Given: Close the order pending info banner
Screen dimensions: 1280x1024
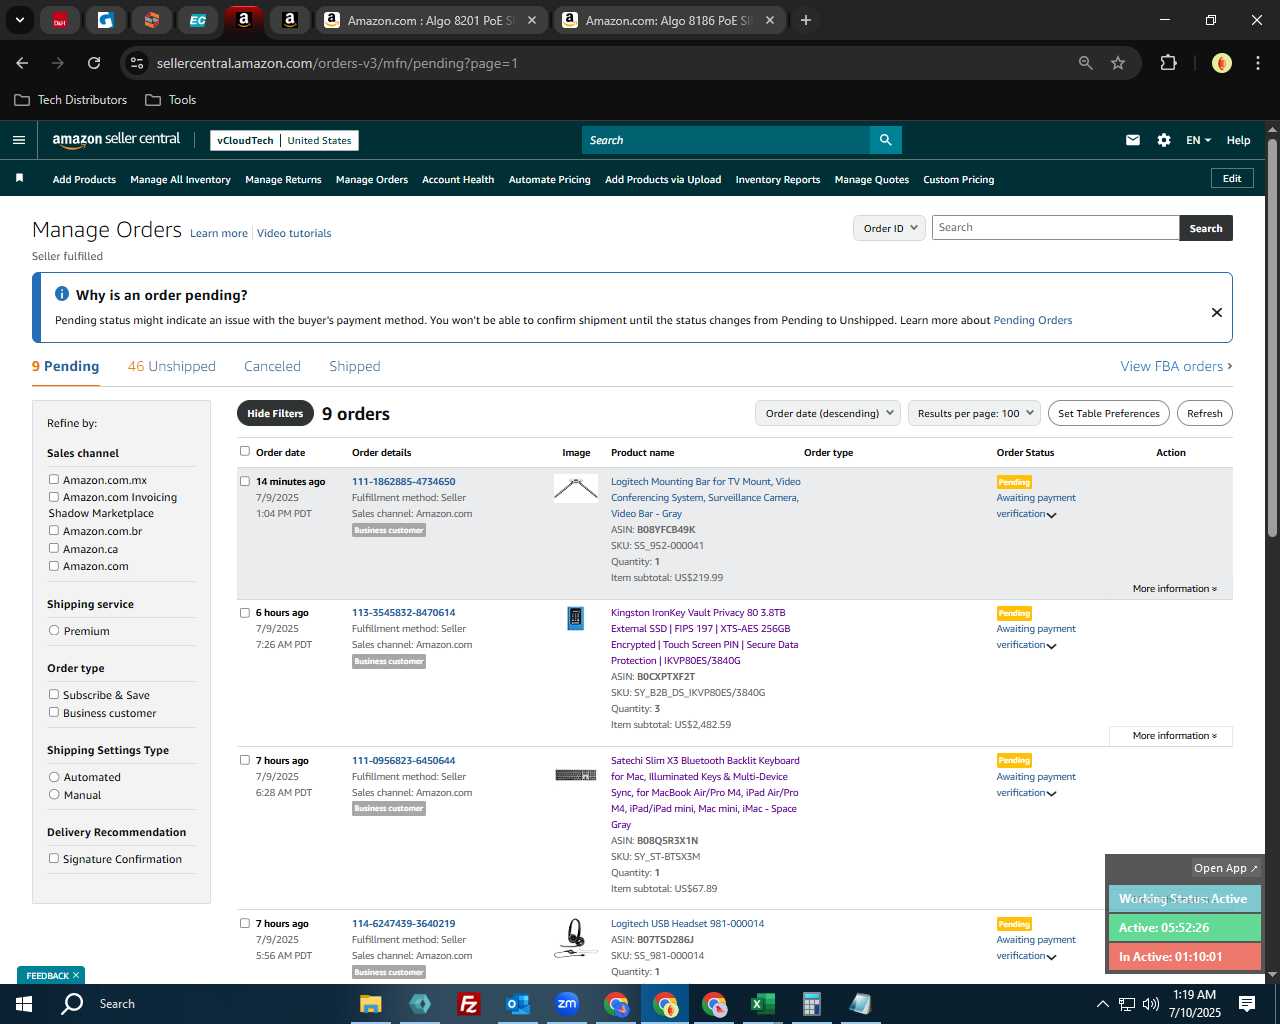Looking at the screenshot, I should pos(1217,312).
